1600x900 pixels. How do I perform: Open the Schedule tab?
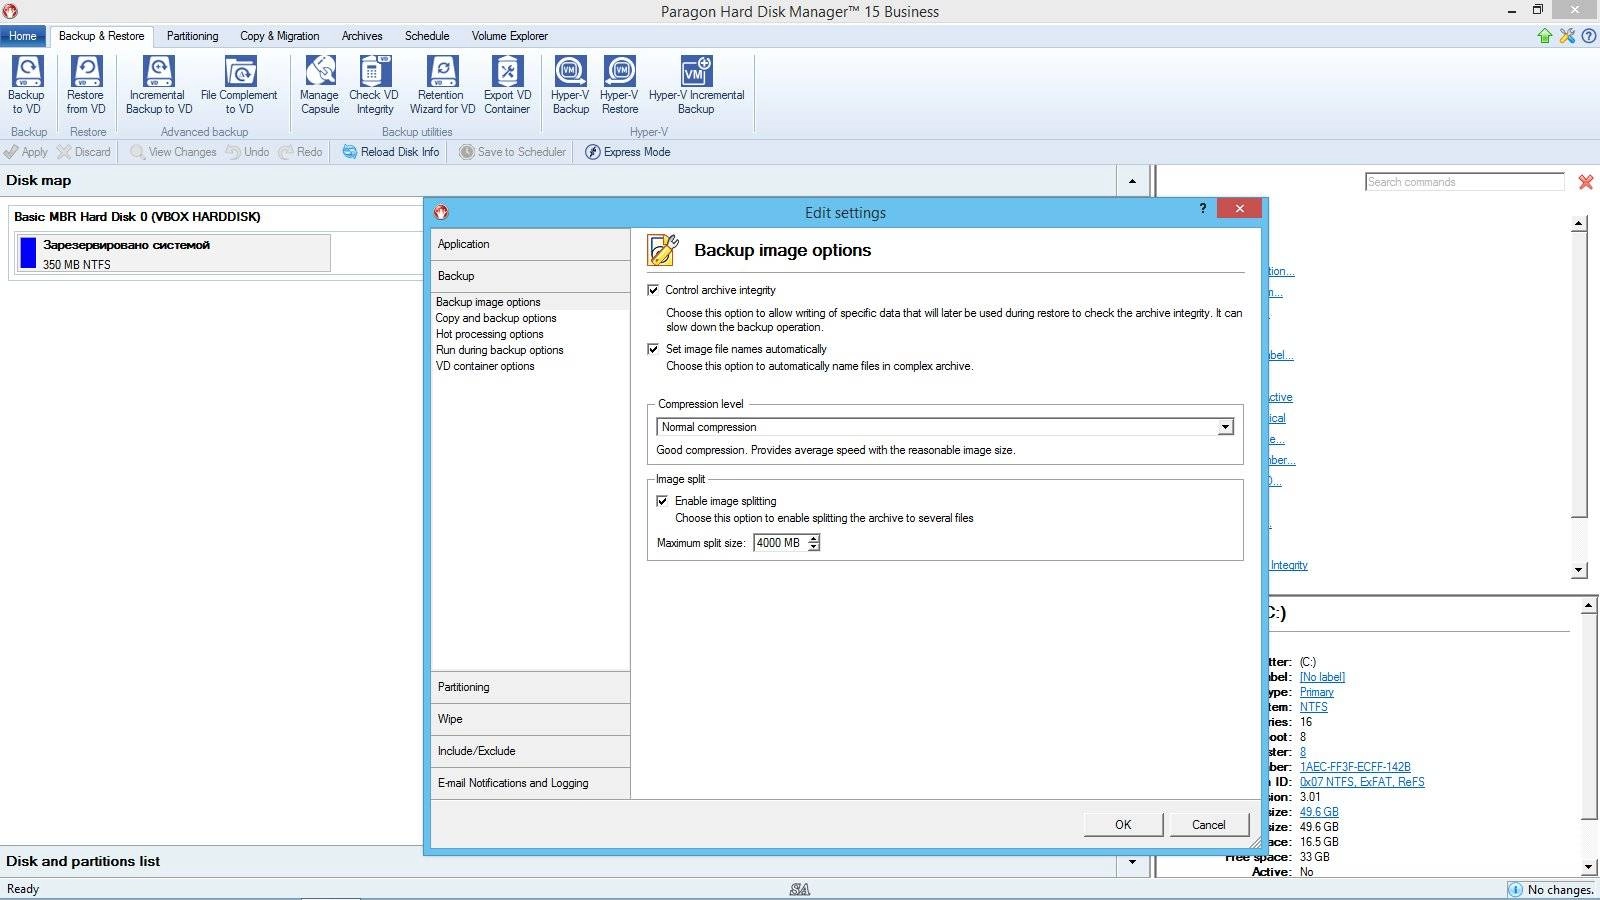click(x=427, y=36)
